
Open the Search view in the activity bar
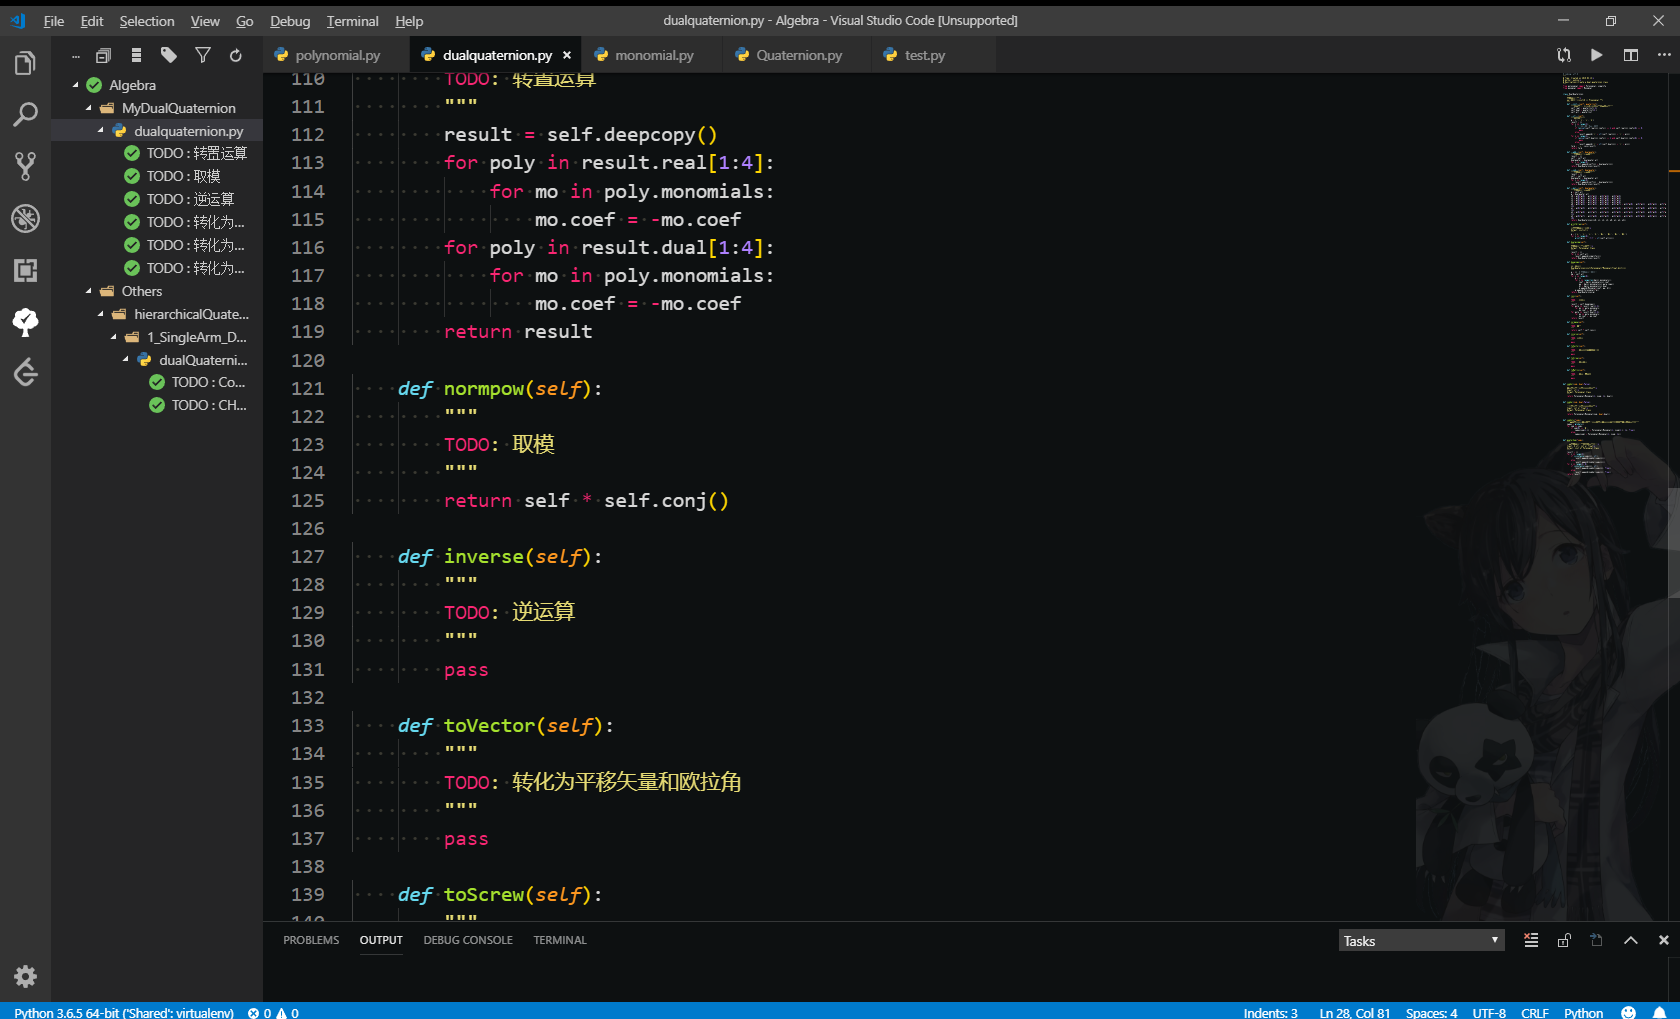coord(25,114)
